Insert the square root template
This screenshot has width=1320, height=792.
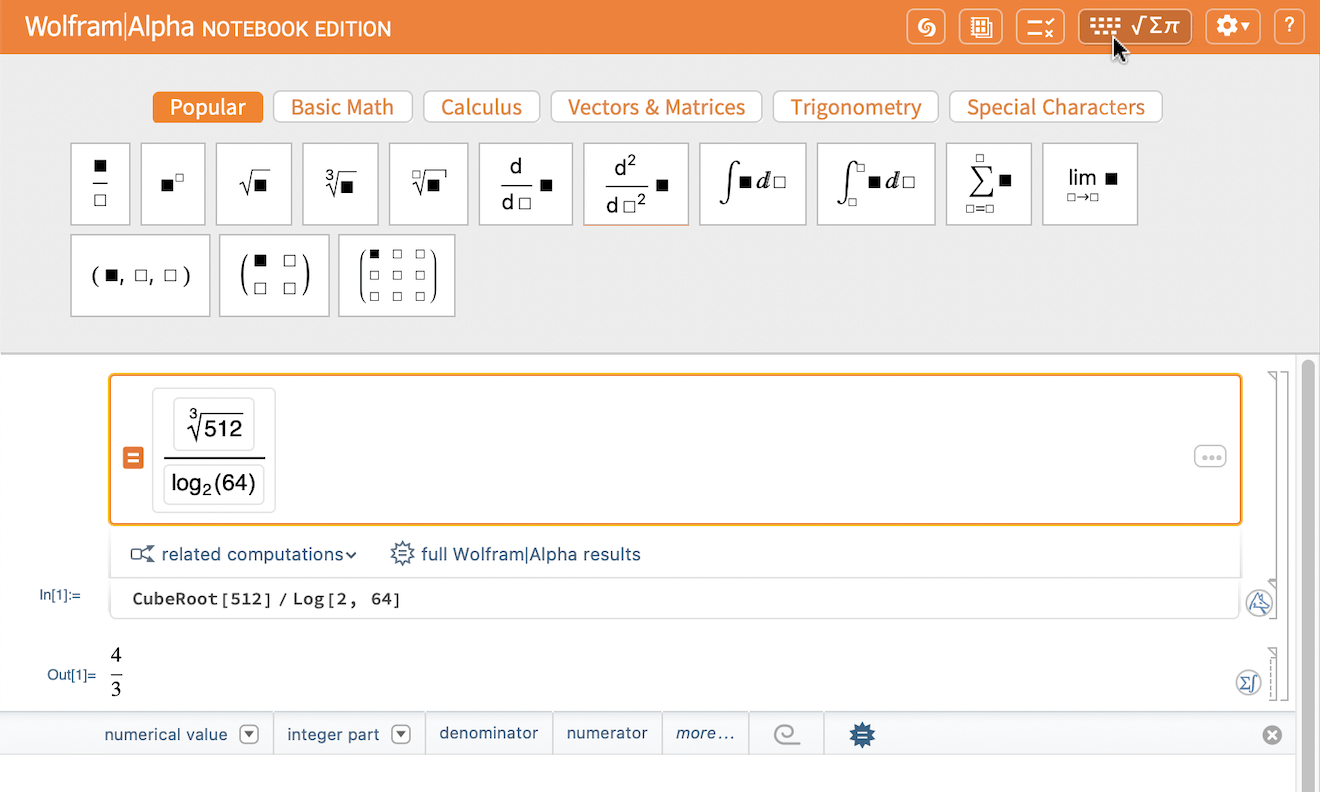(254, 184)
